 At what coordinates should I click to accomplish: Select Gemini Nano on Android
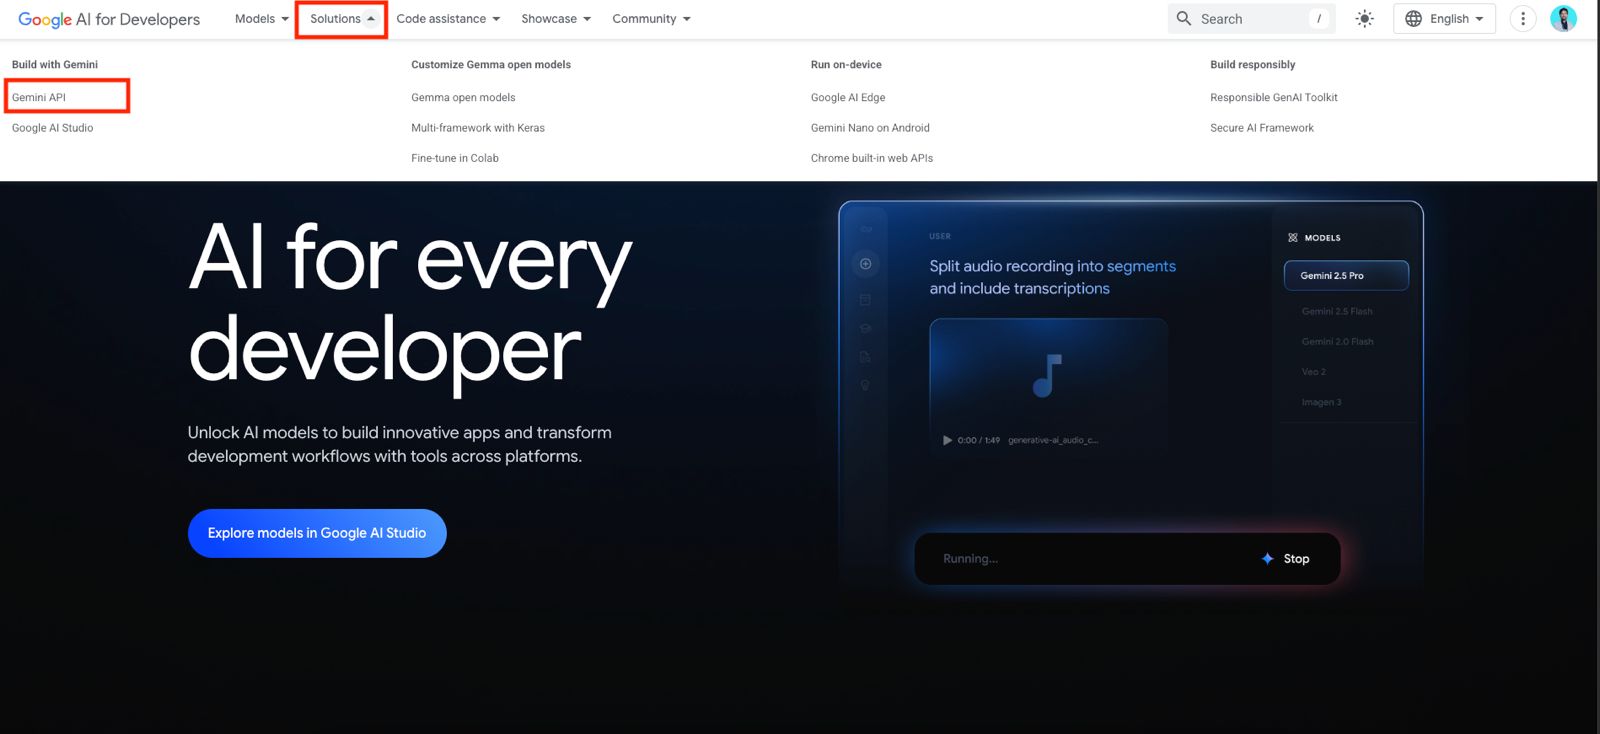(870, 128)
